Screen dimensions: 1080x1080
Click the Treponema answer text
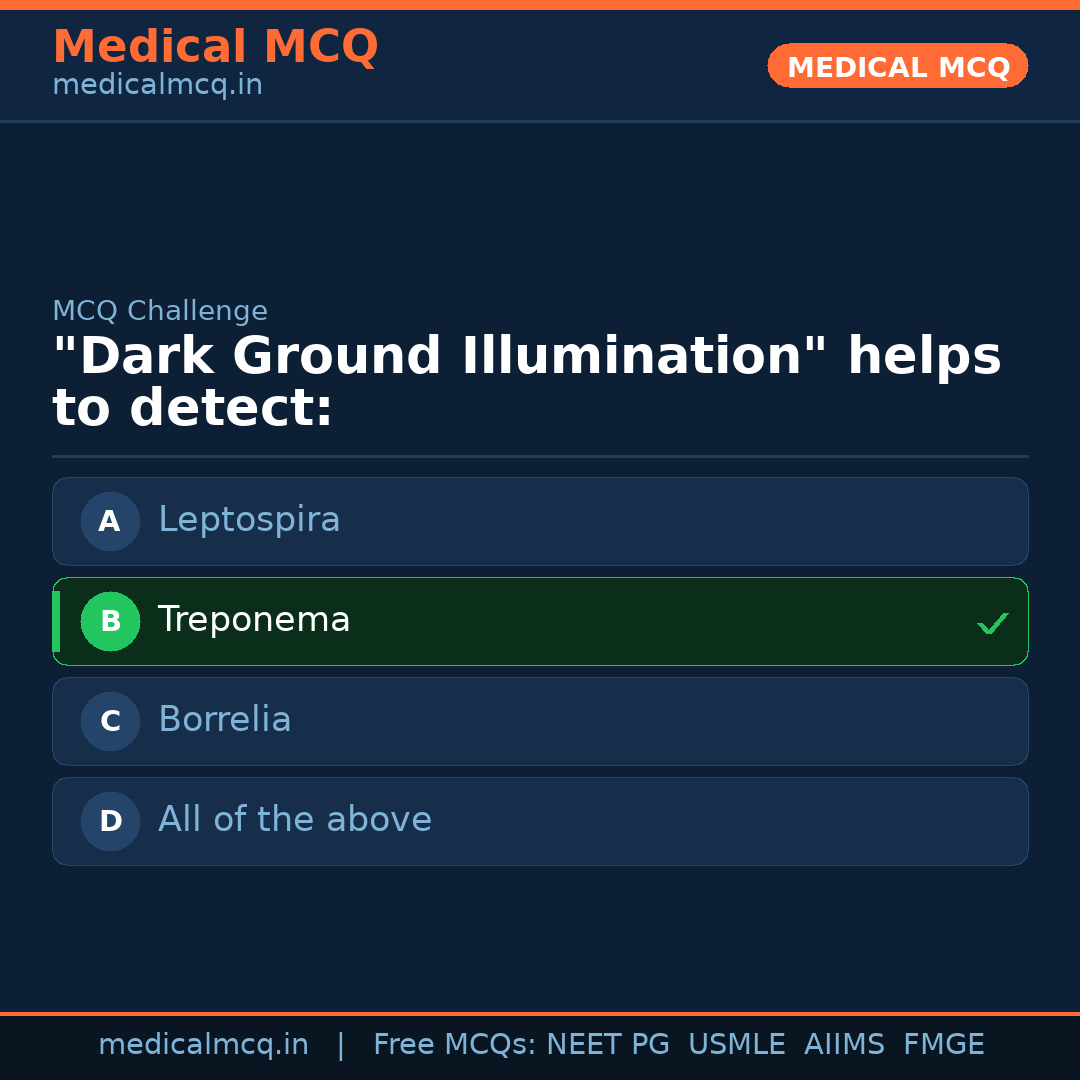[x=254, y=620]
